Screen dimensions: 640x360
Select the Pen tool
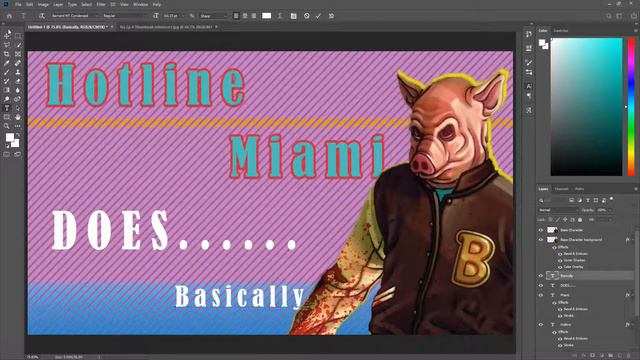[x=18, y=99]
